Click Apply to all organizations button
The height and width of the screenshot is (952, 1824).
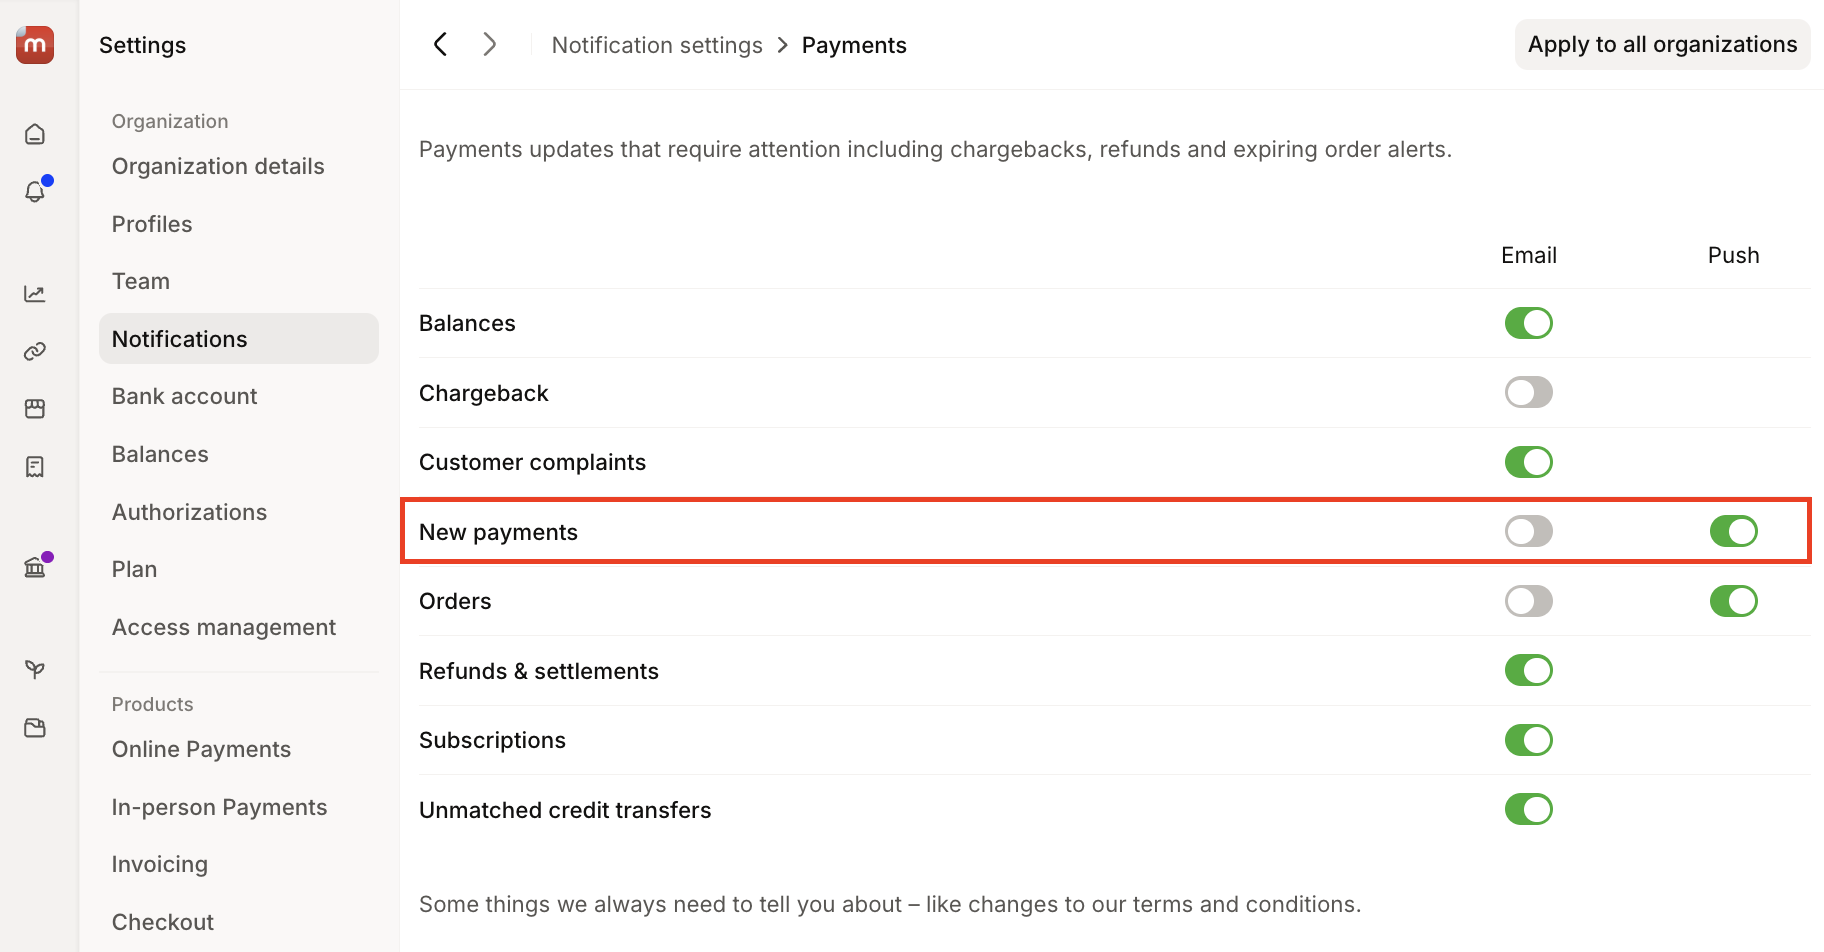(x=1662, y=44)
